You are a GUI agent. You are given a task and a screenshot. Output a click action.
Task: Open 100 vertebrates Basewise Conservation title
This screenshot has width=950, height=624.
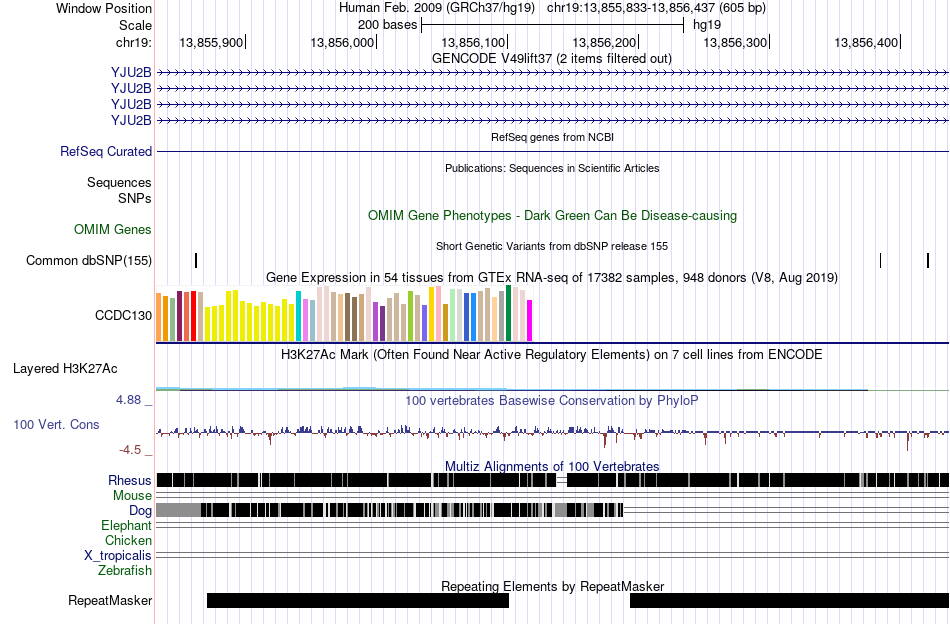552,400
